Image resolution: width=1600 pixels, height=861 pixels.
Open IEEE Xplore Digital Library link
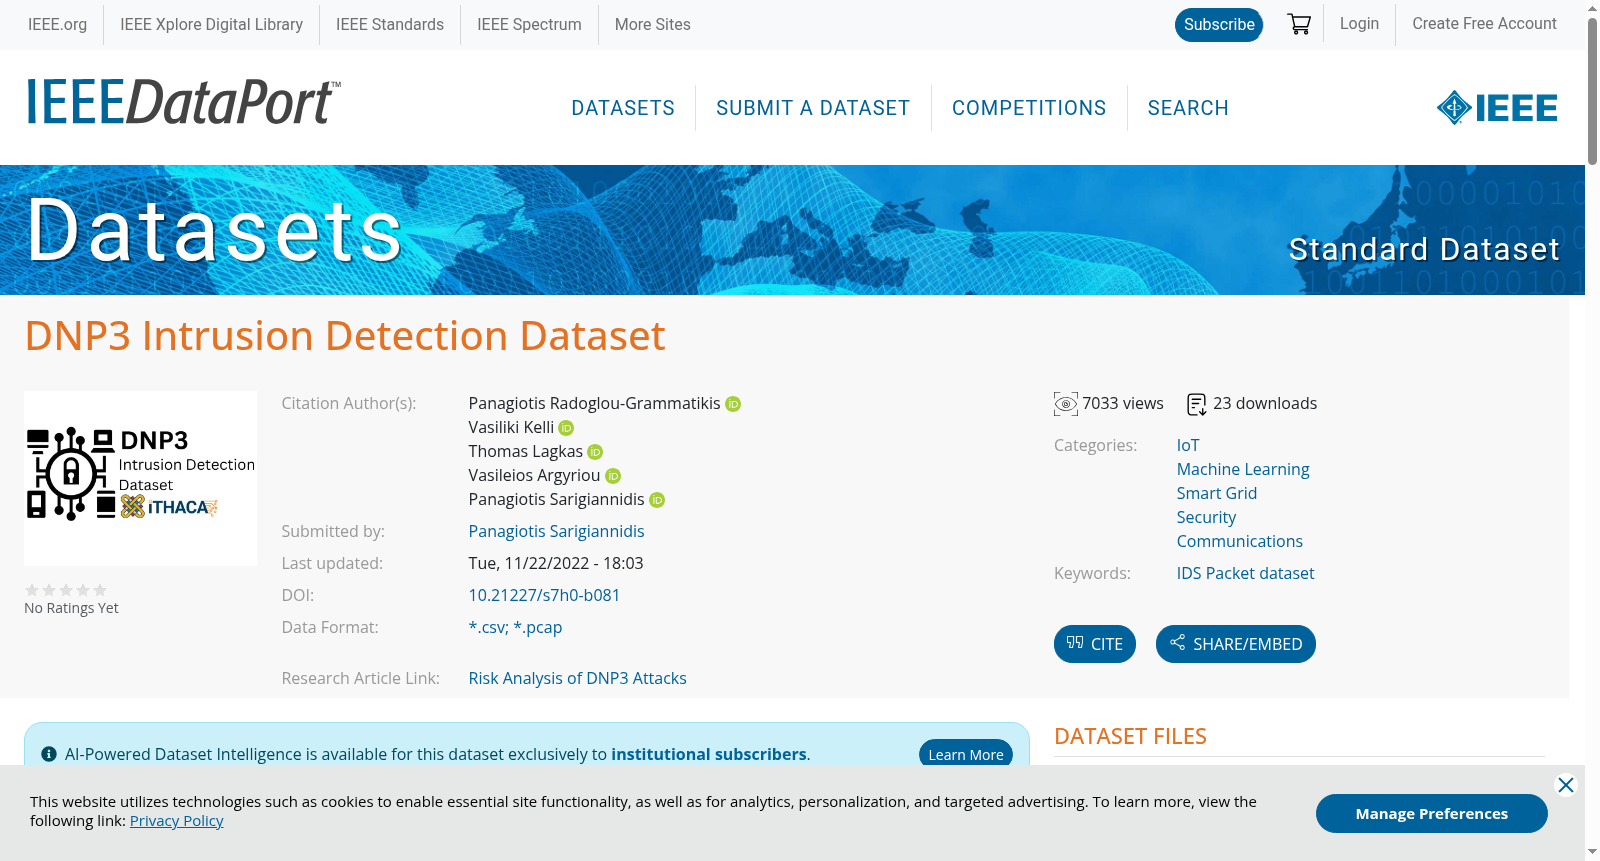click(x=211, y=24)
